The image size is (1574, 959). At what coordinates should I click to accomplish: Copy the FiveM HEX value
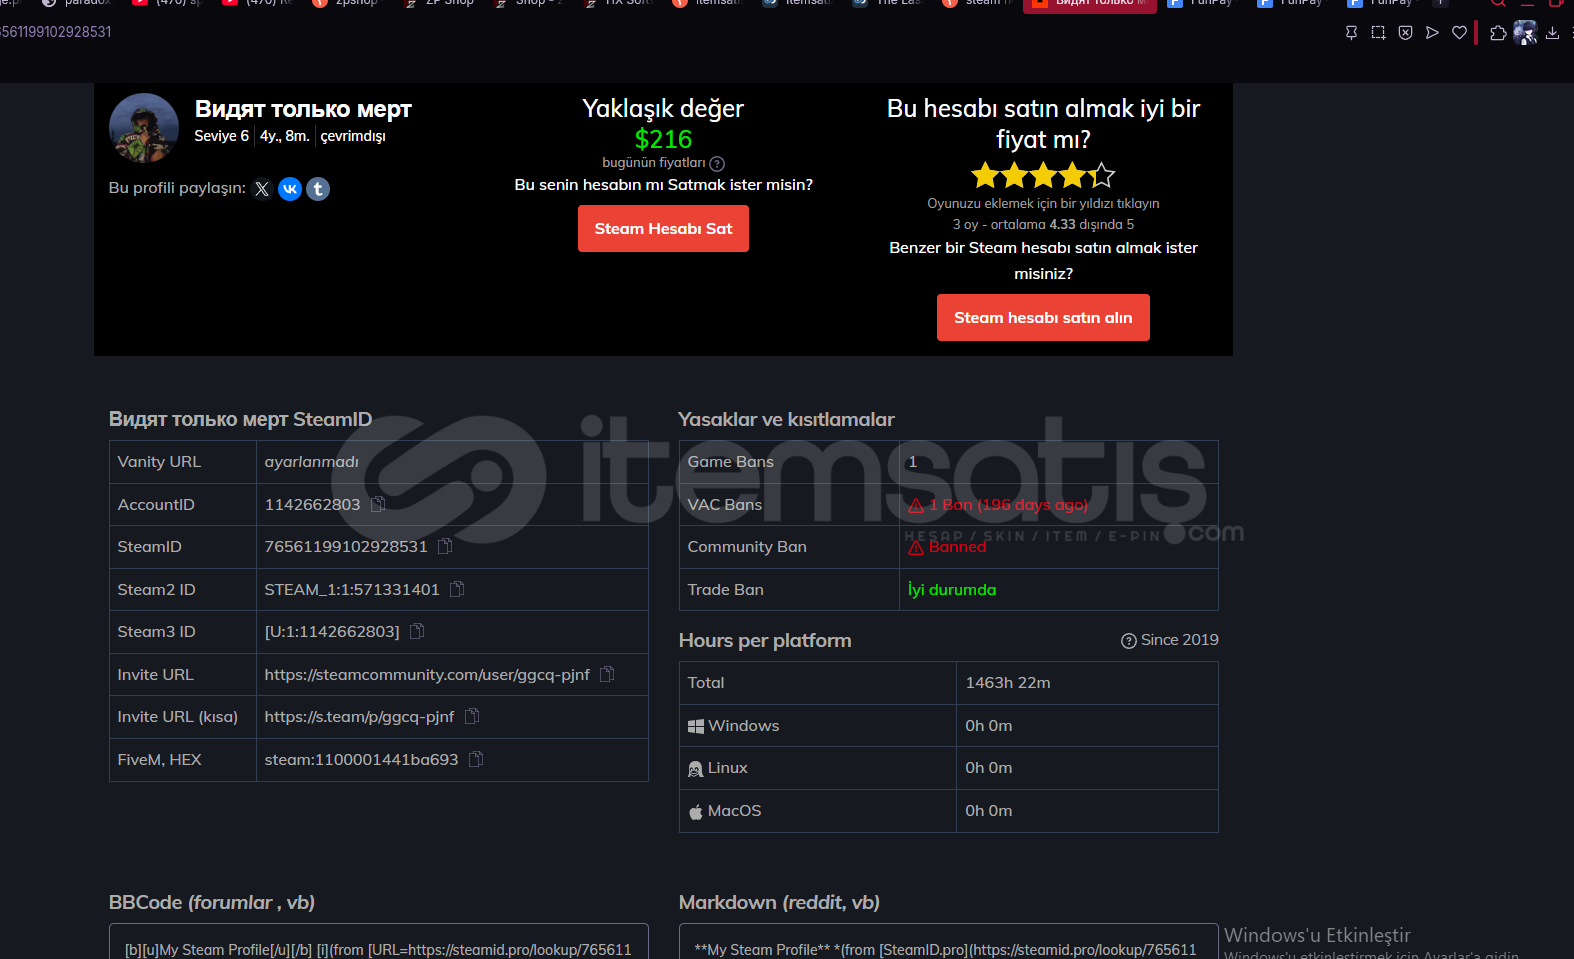(476, 759)
